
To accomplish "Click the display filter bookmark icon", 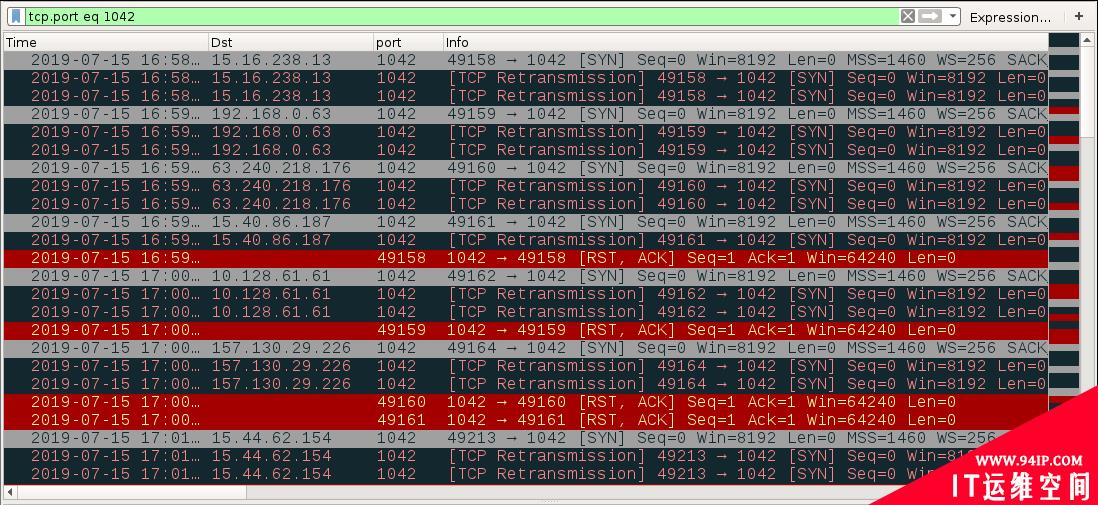I will pyautogui.click(x=16, y=16).
